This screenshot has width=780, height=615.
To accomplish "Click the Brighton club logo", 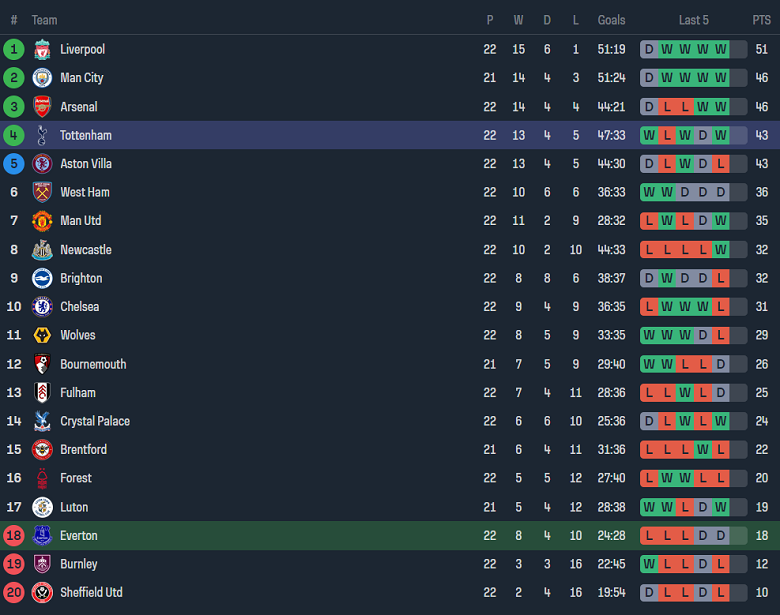I will [x=42, y=278].
